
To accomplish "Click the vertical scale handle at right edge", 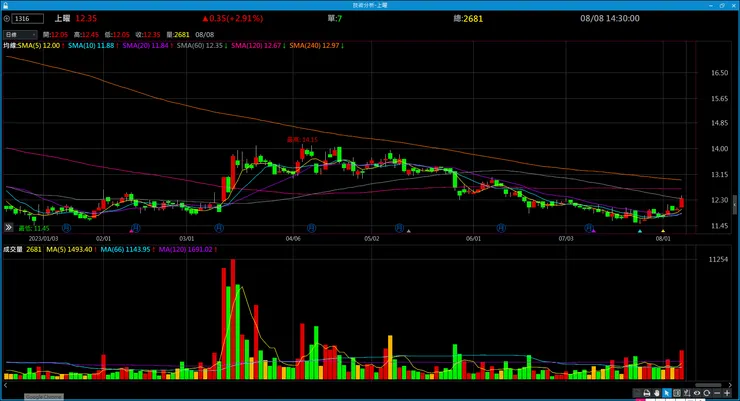I will click(x=735, y=204).
